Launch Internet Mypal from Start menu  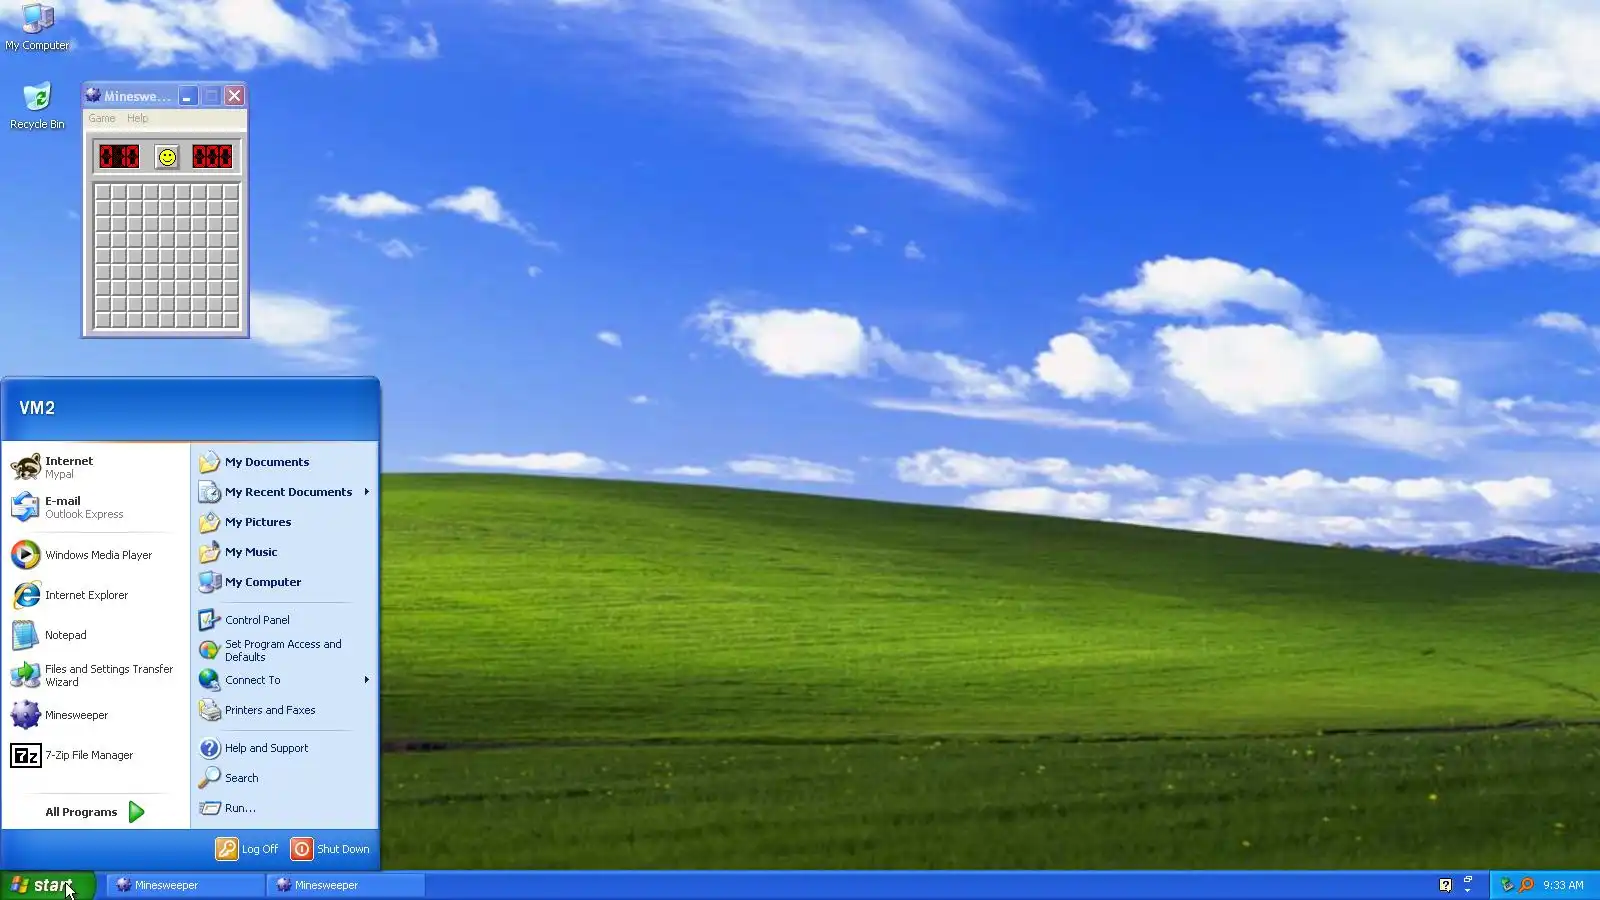pos(97,467)
